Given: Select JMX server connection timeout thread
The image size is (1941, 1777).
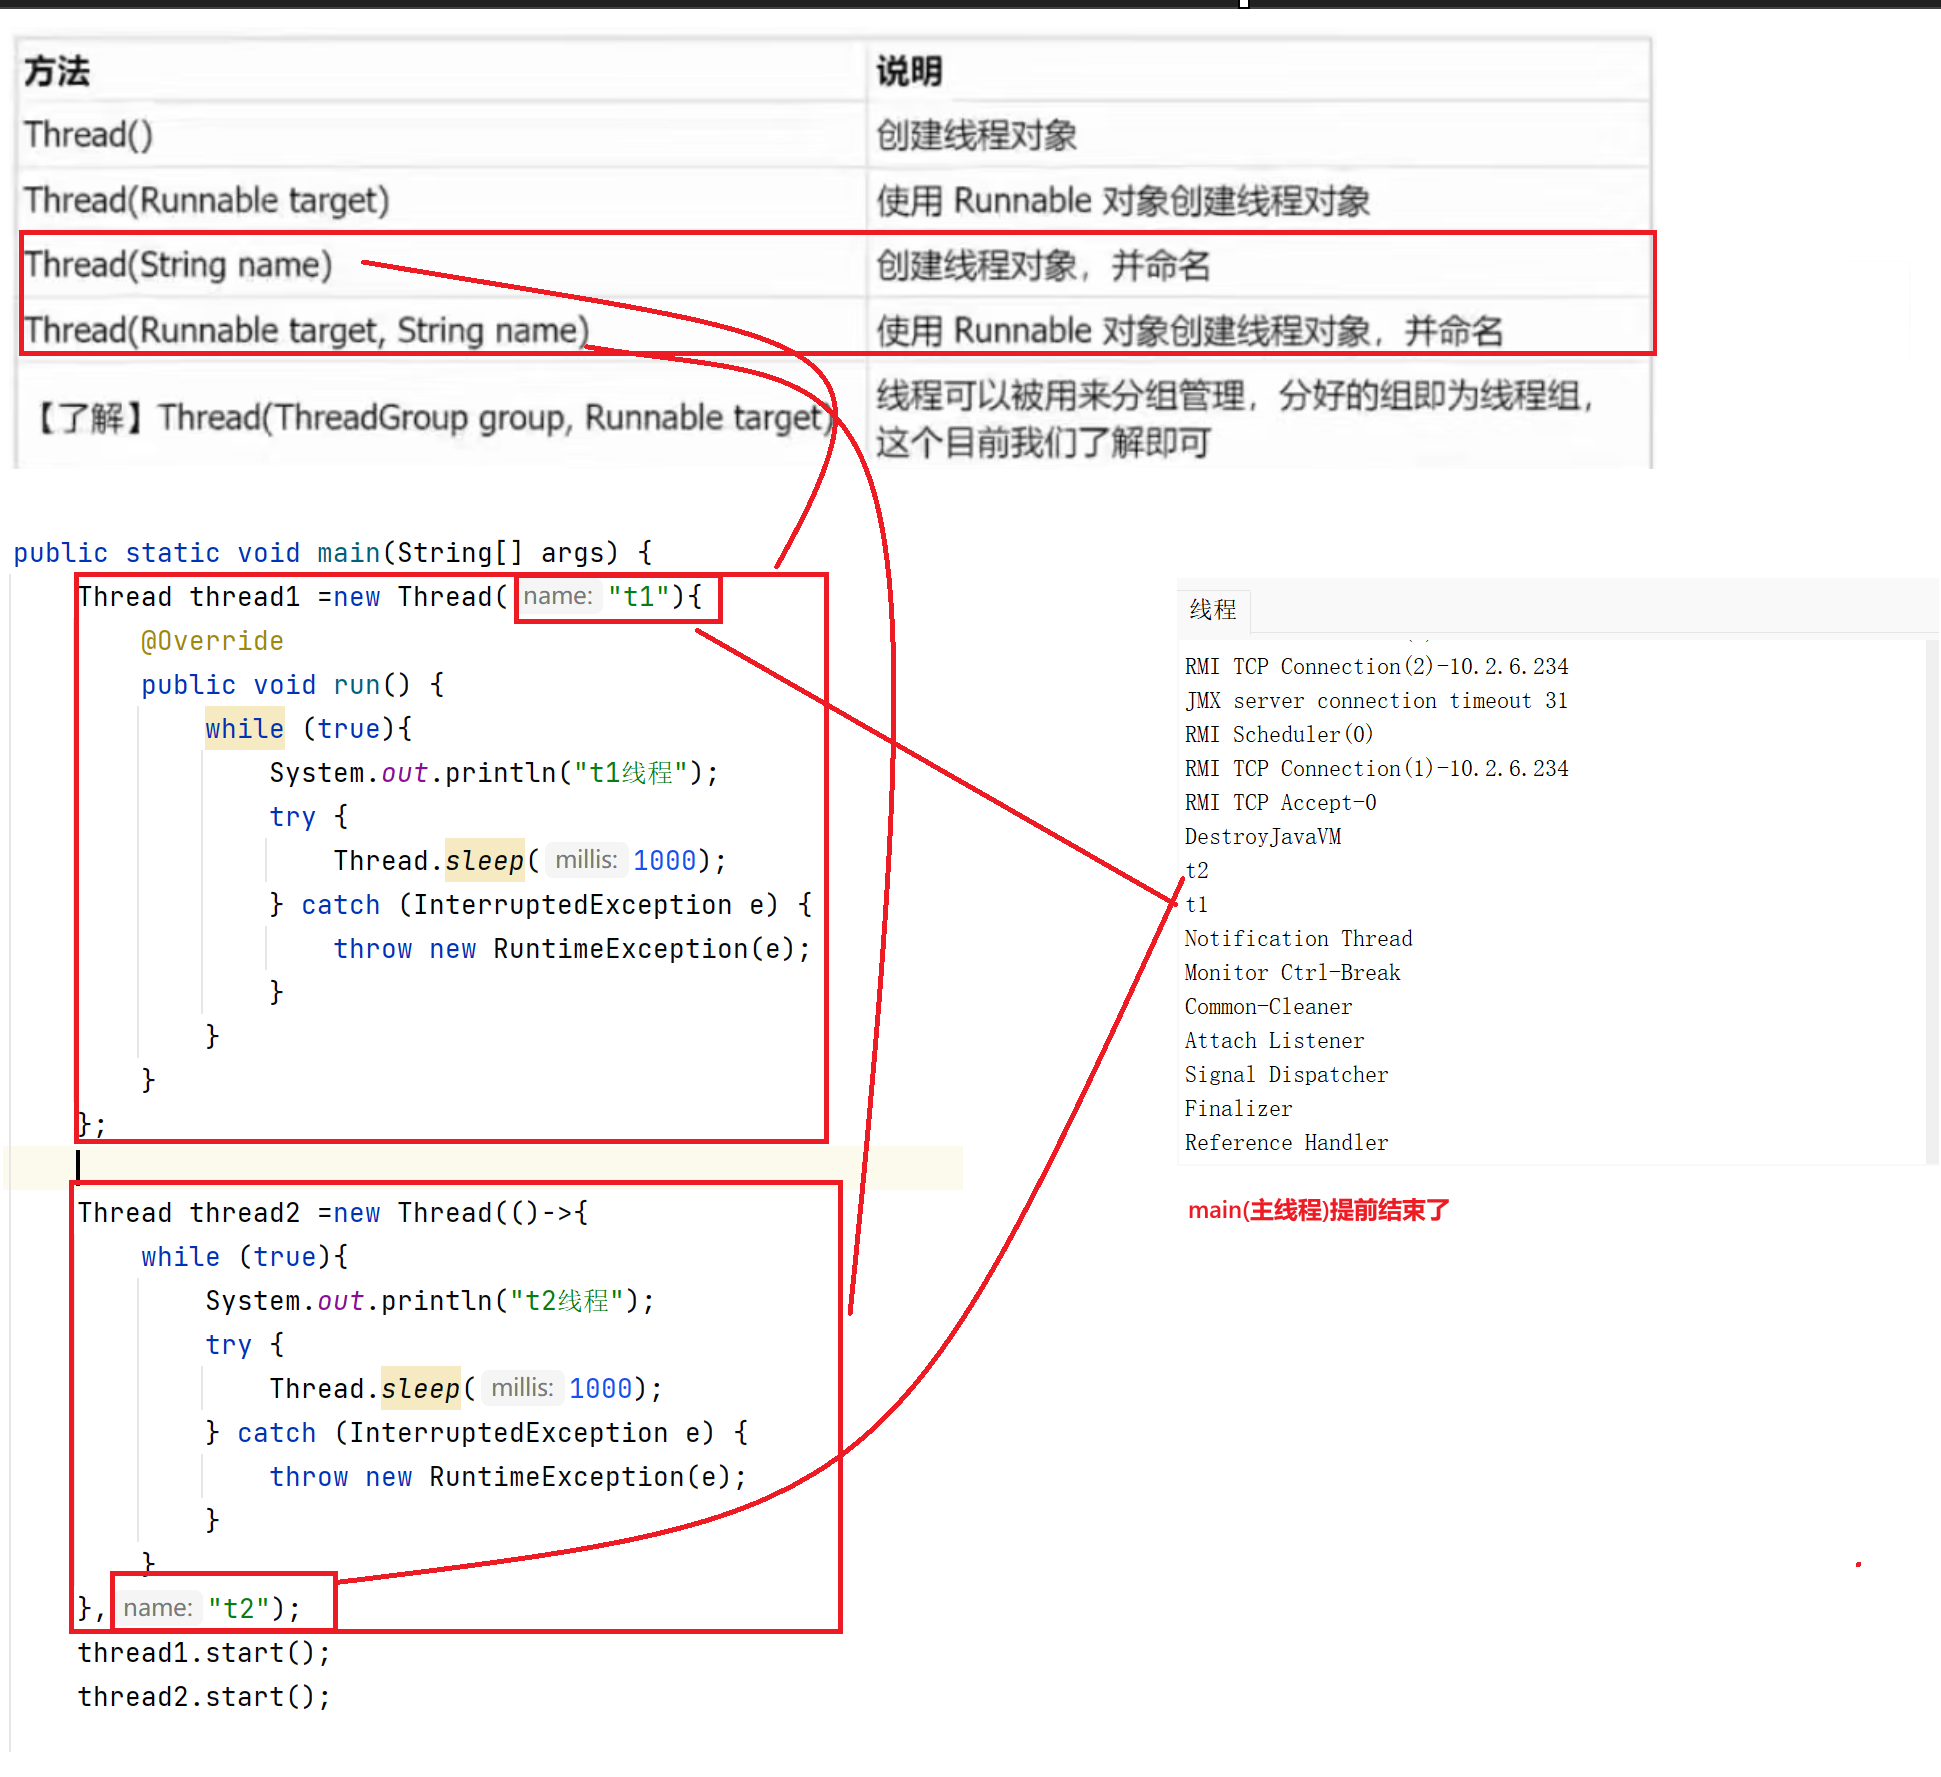Looking at the screenshot, I should pyautogui.click(x=1375, y=701).
